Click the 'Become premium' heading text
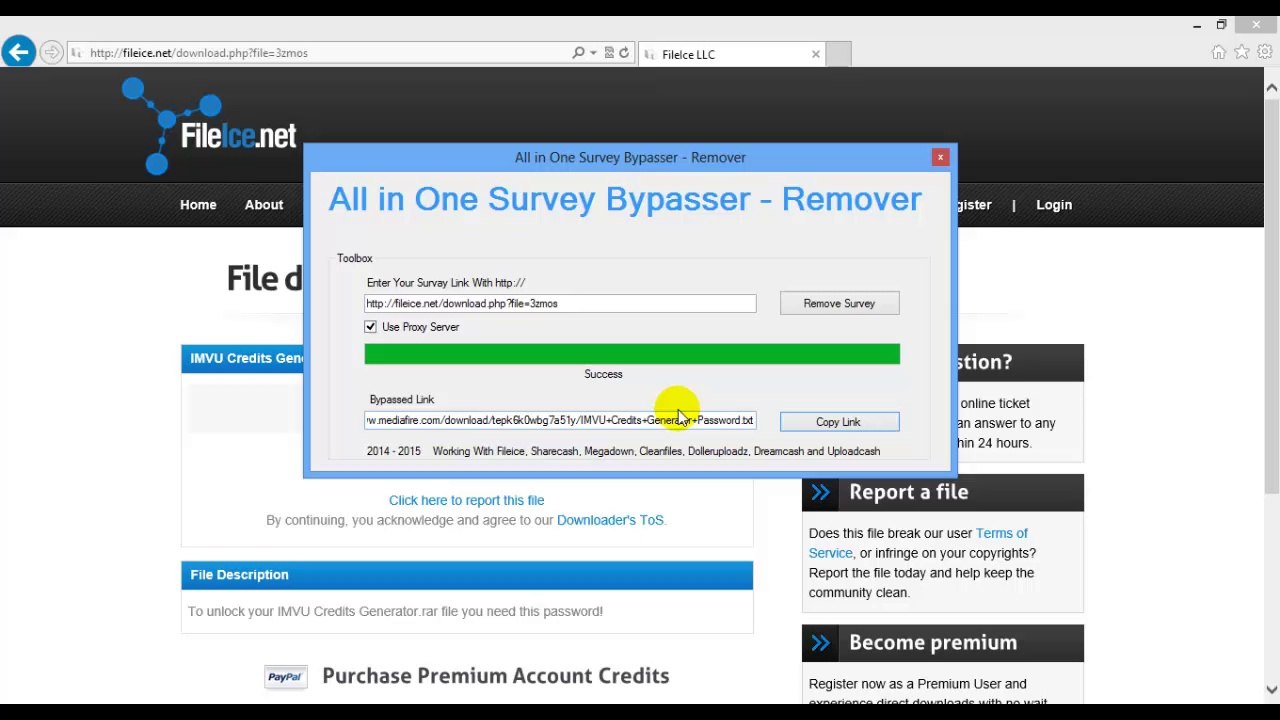The image size is (1280, 720). [932, 643]
